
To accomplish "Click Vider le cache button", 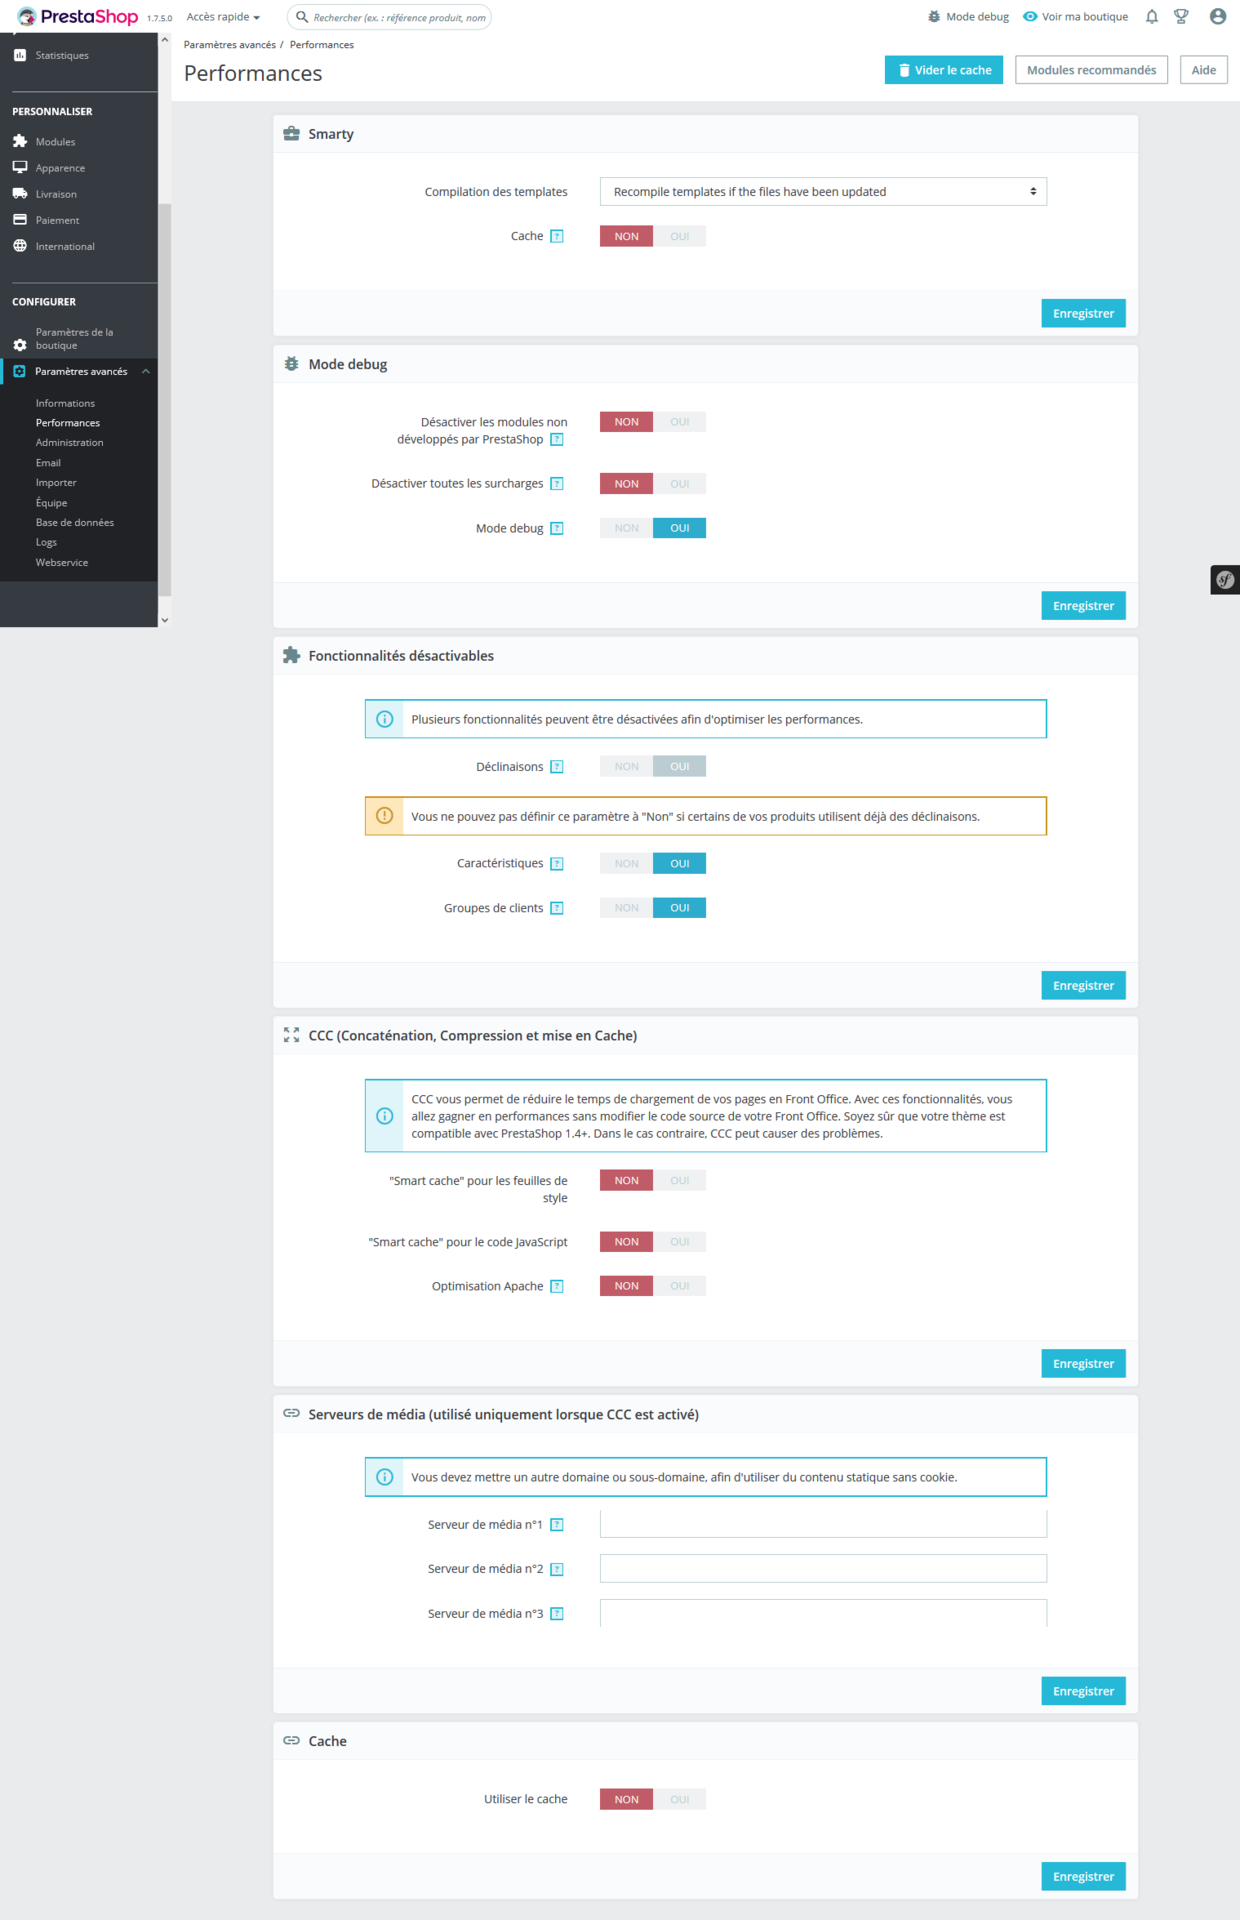I will coord(943,70).
